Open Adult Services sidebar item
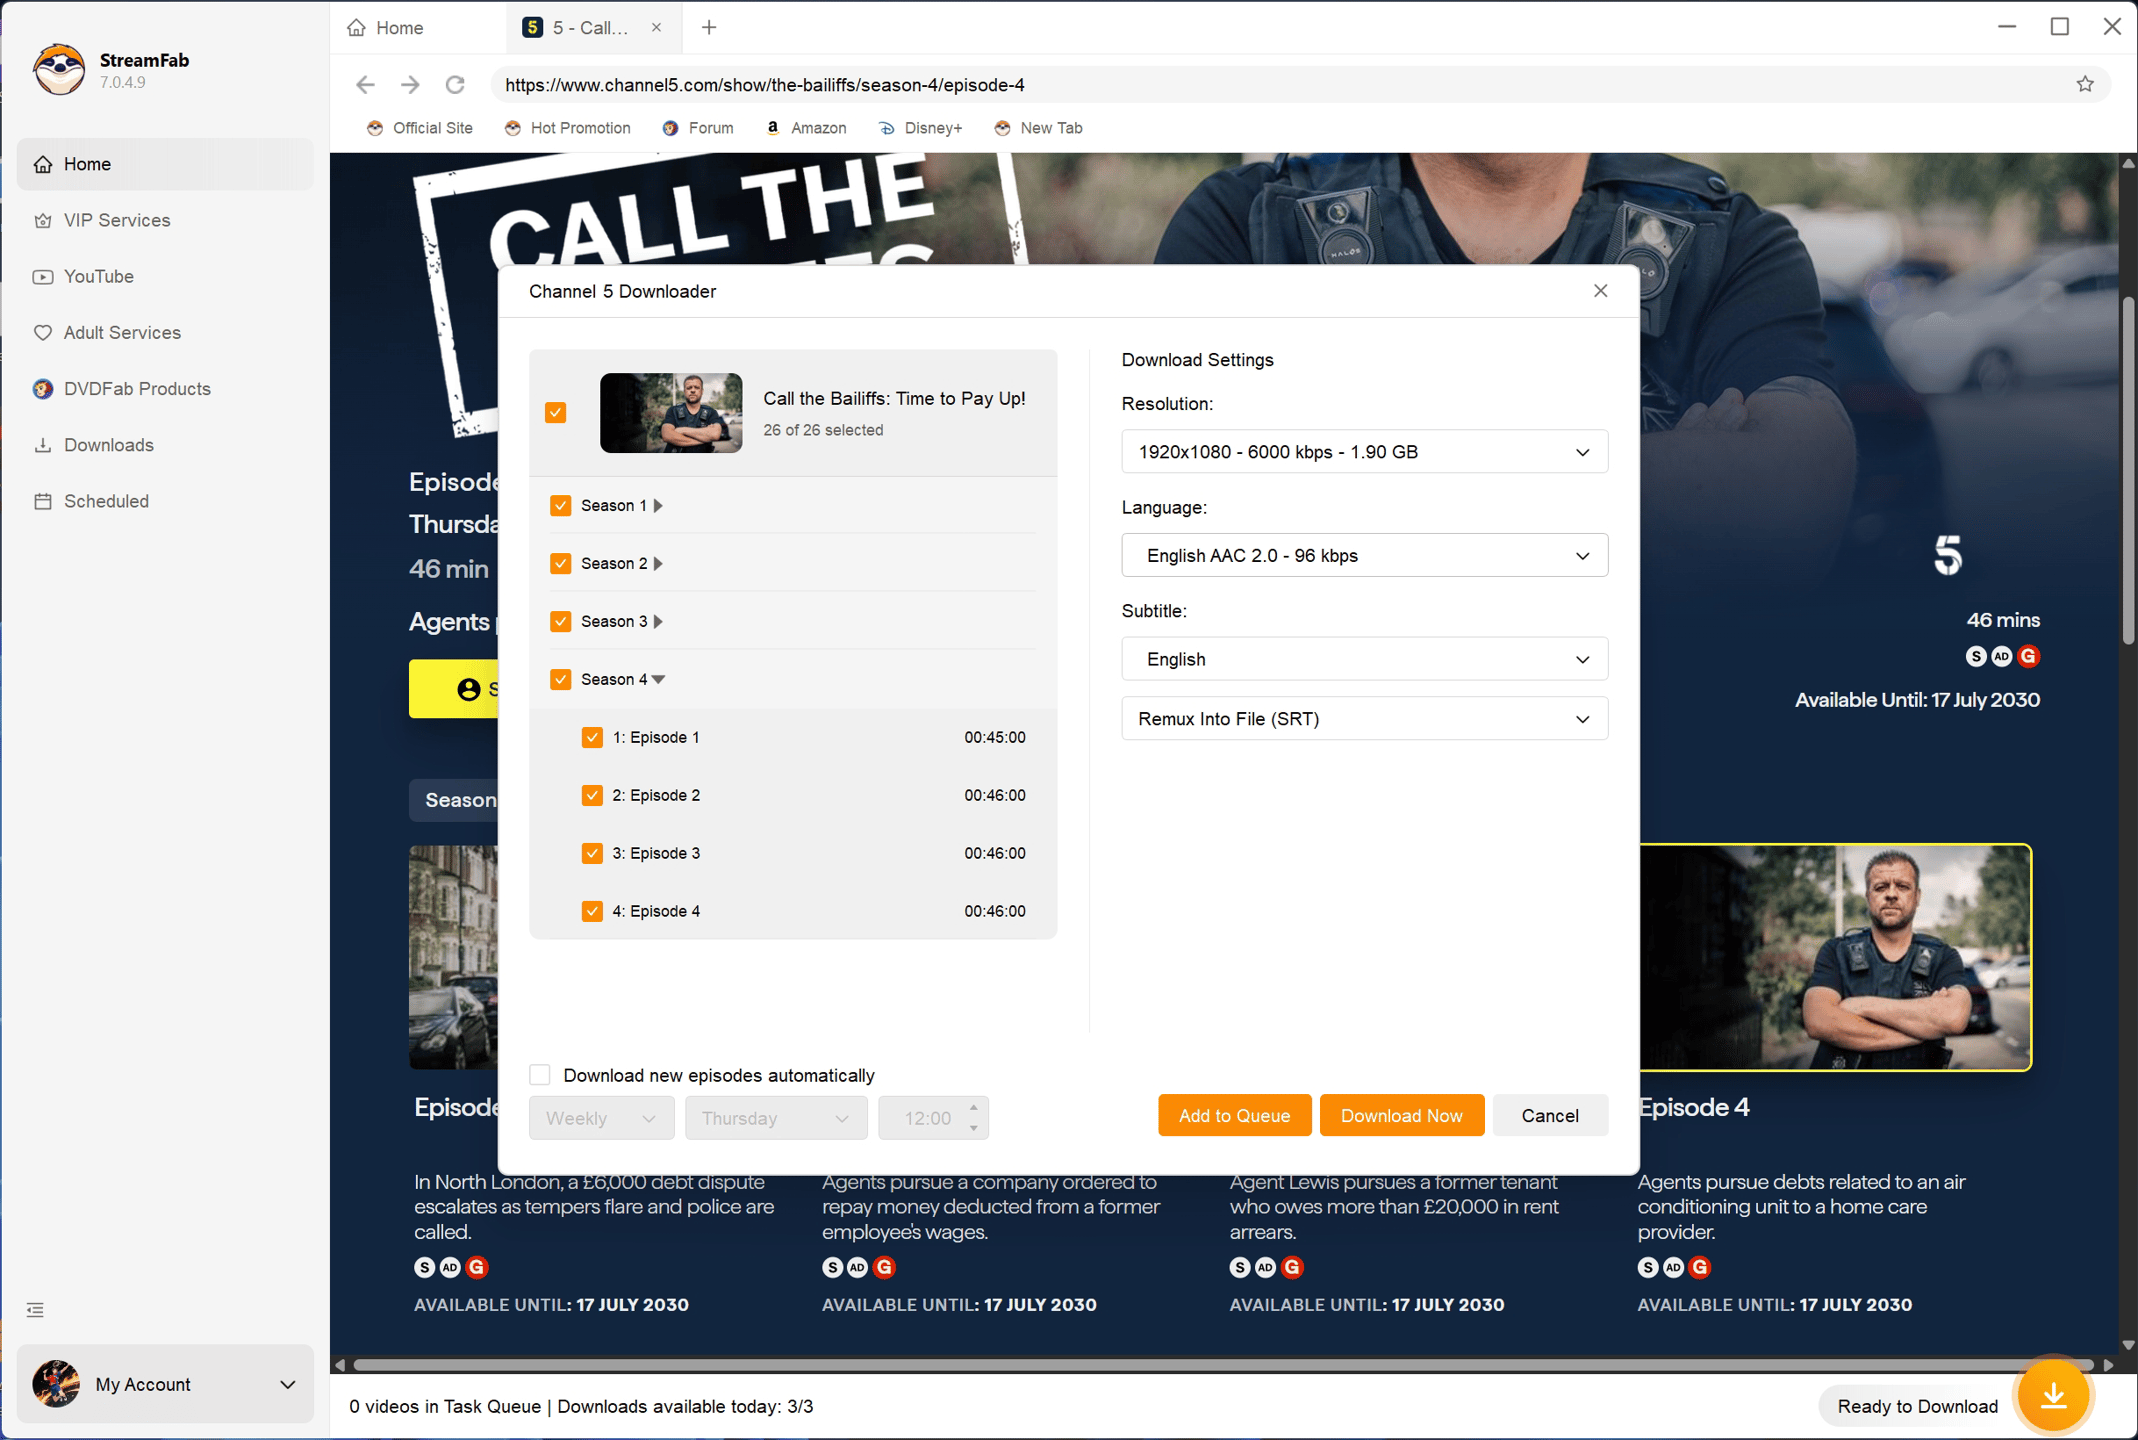This screenshot has width=2138, height=1440. (165, 333)
